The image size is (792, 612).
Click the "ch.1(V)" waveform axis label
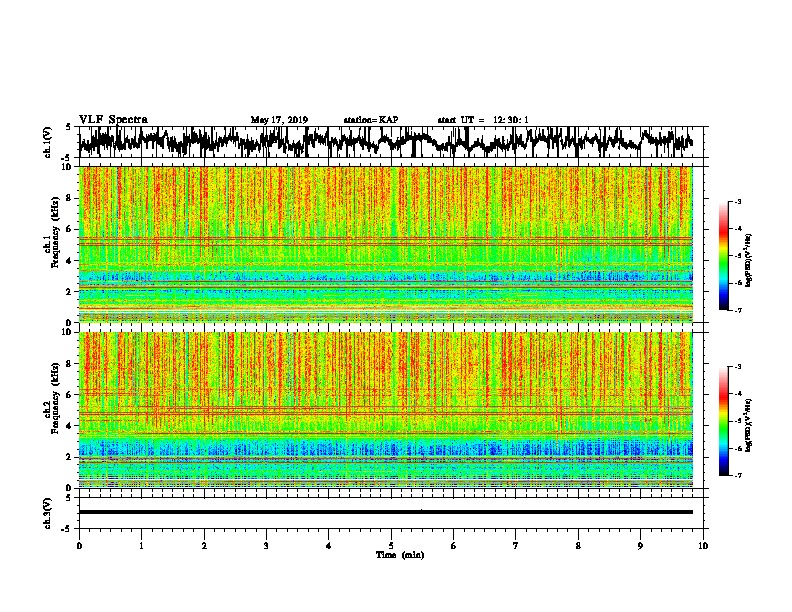(x=48, y=142)
